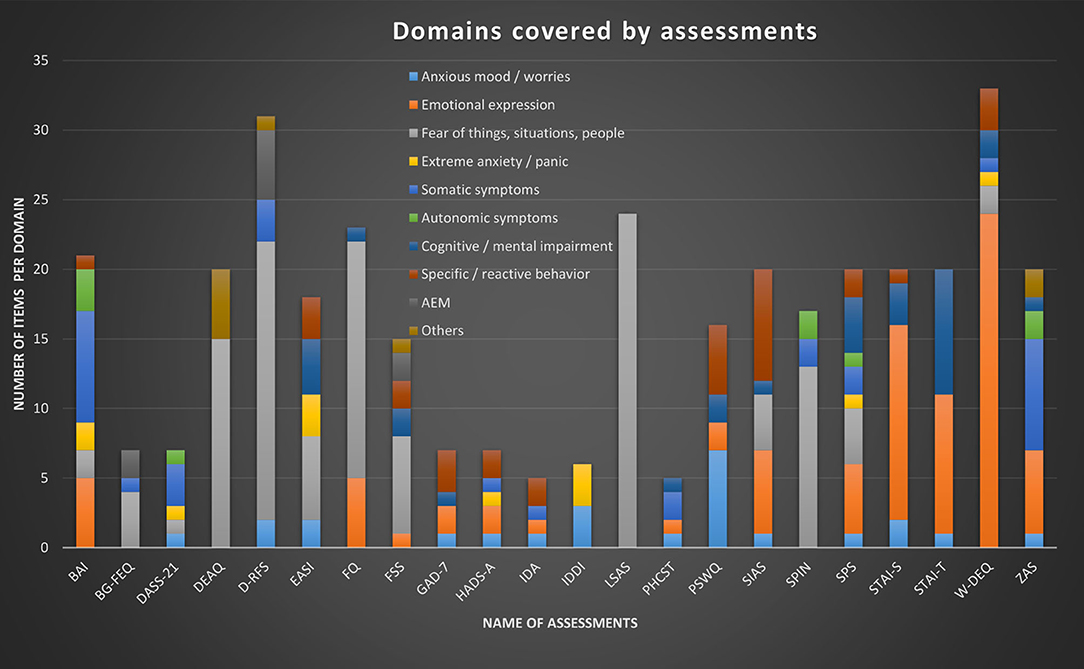Click the Emotional expression orange legend swatch
1084x669 pixels.
click(x=413, y=105)
